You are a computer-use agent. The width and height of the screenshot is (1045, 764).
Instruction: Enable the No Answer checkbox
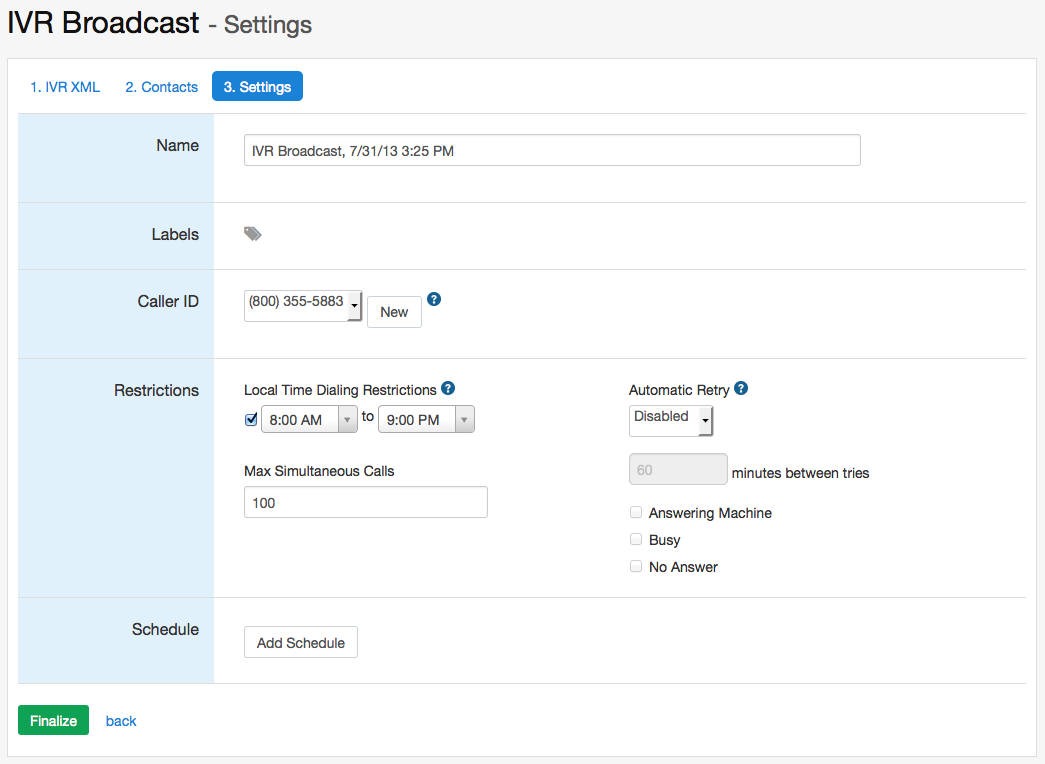(x=636, y=566)
